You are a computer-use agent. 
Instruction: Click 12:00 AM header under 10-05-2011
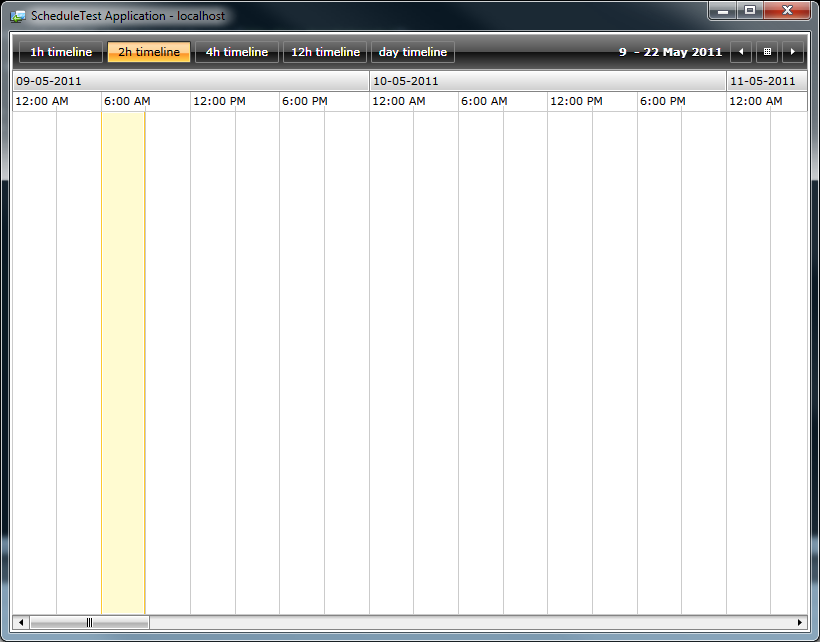click(414, 101)
